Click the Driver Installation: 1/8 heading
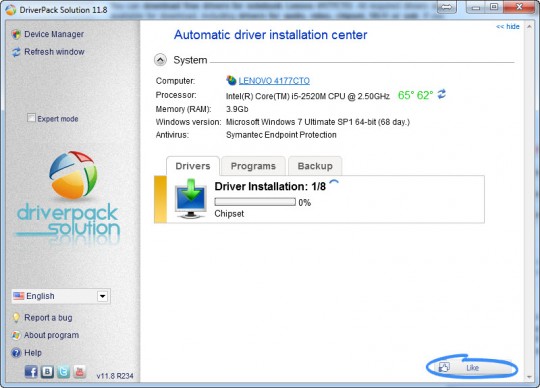Image resolution: width=540 pixels, height=388 pixels. [270, 186]
